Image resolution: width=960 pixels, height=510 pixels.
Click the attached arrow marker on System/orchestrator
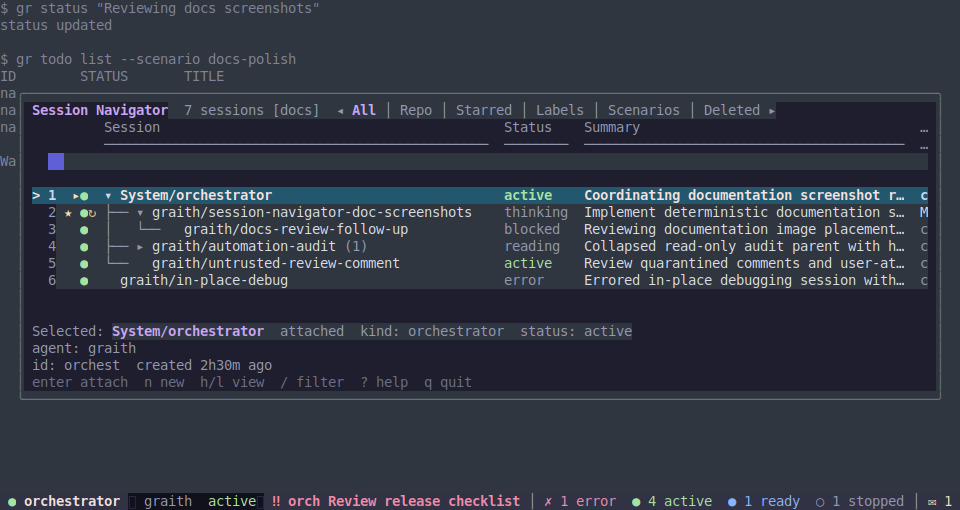click(76, 196)
